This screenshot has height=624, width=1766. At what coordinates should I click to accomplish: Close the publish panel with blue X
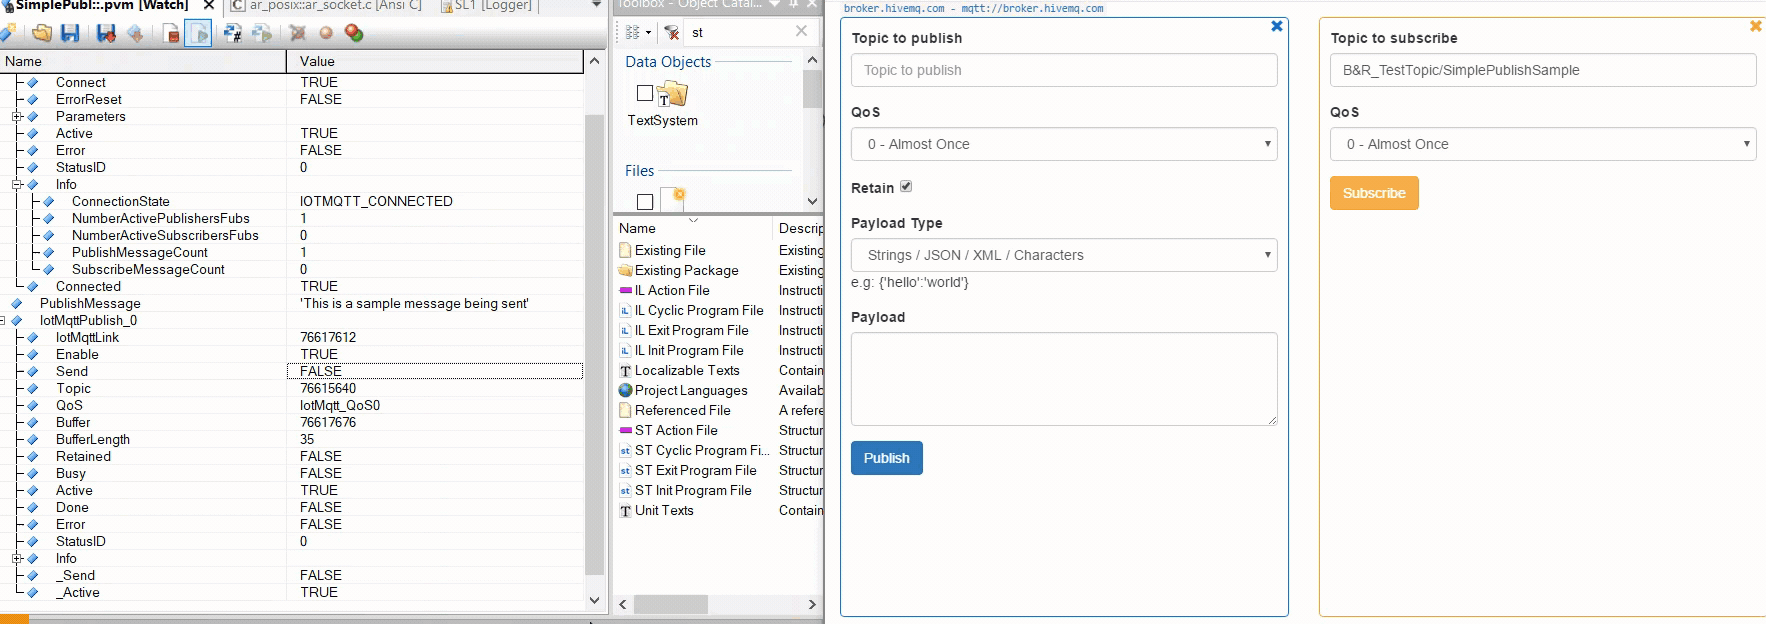coord(1277,26)
